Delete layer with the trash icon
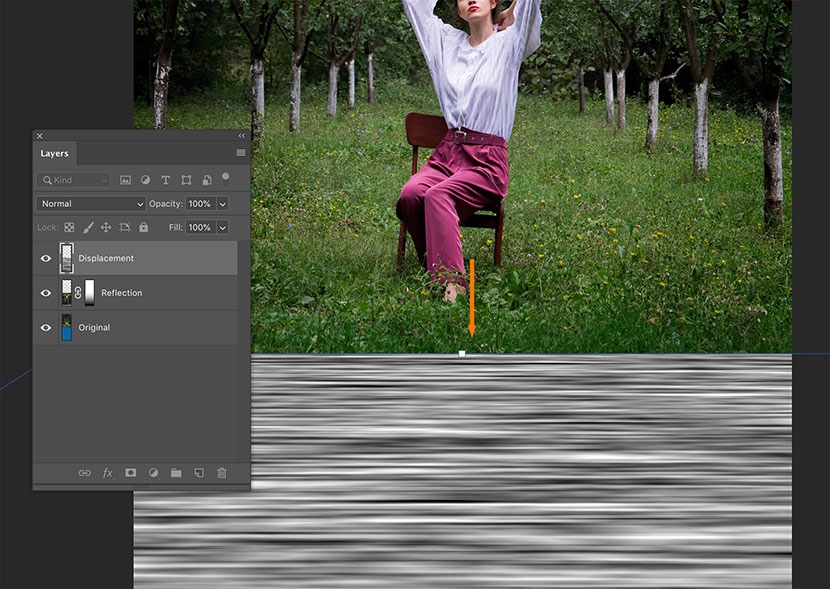This screenshot has height=589, width=830. 222,473
